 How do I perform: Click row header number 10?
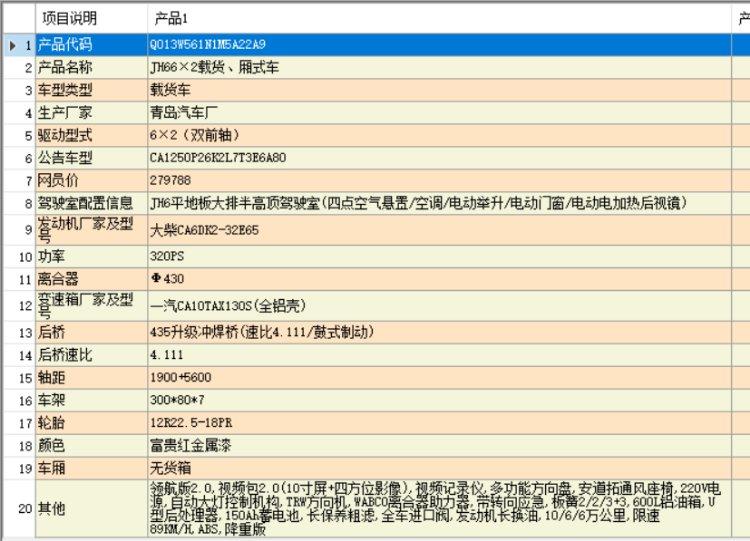19,256
